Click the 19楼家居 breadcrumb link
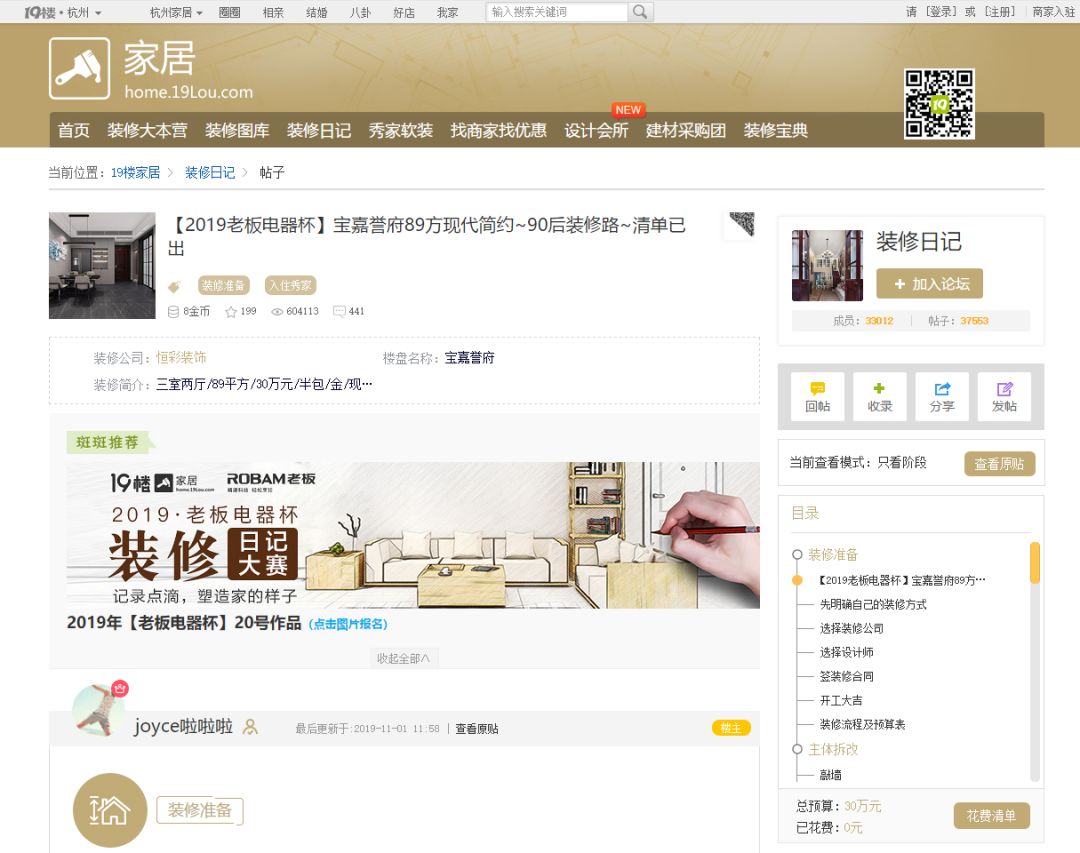 tap(136, 172)
